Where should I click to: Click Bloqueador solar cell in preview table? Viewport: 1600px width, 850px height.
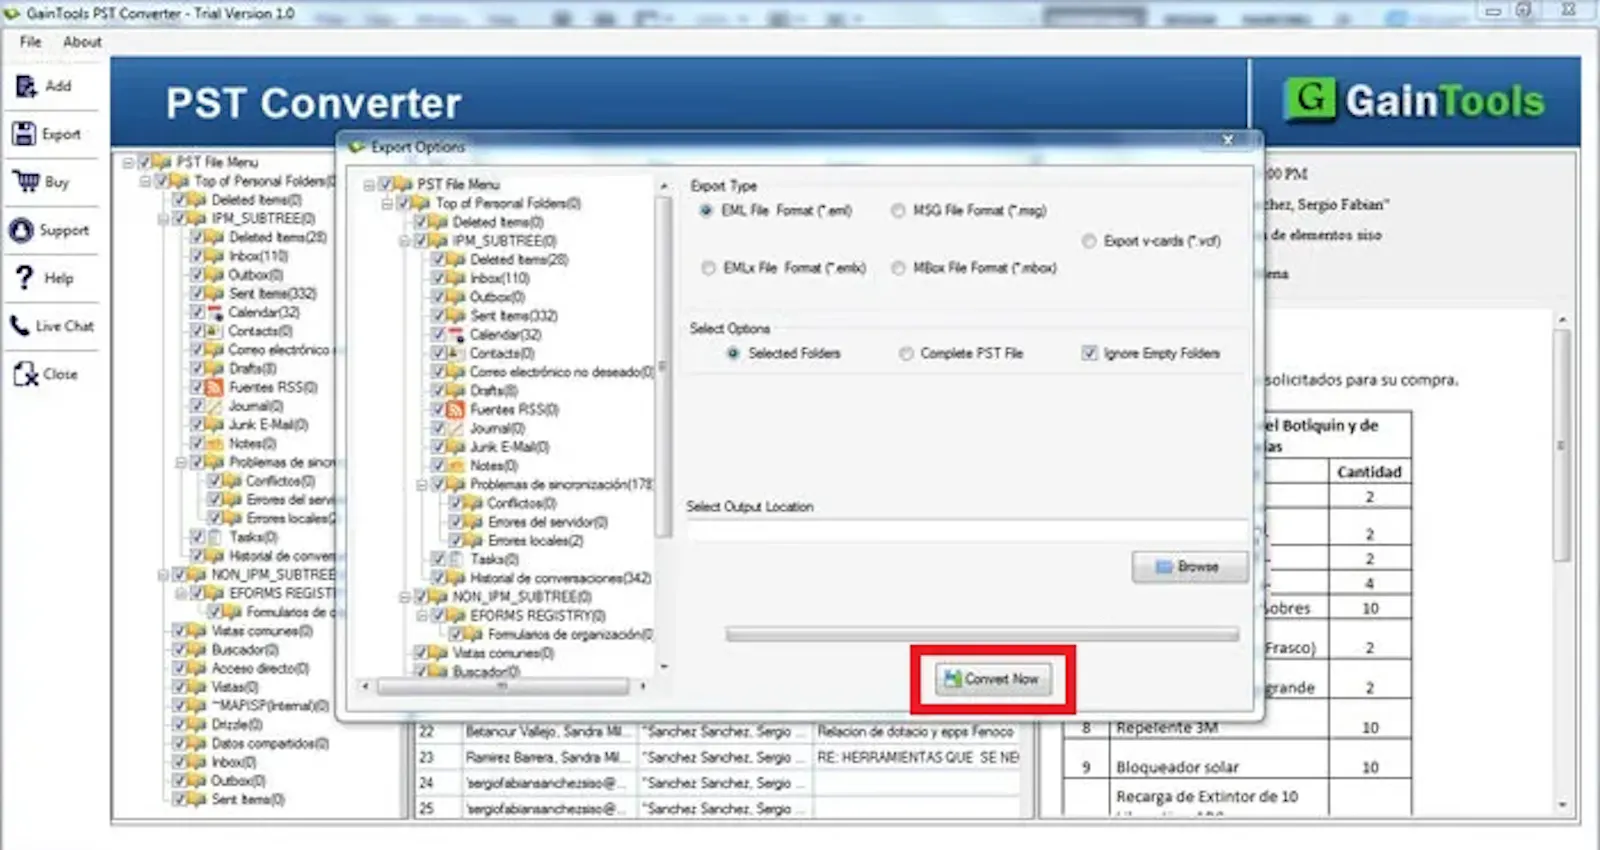[1219, 767]
